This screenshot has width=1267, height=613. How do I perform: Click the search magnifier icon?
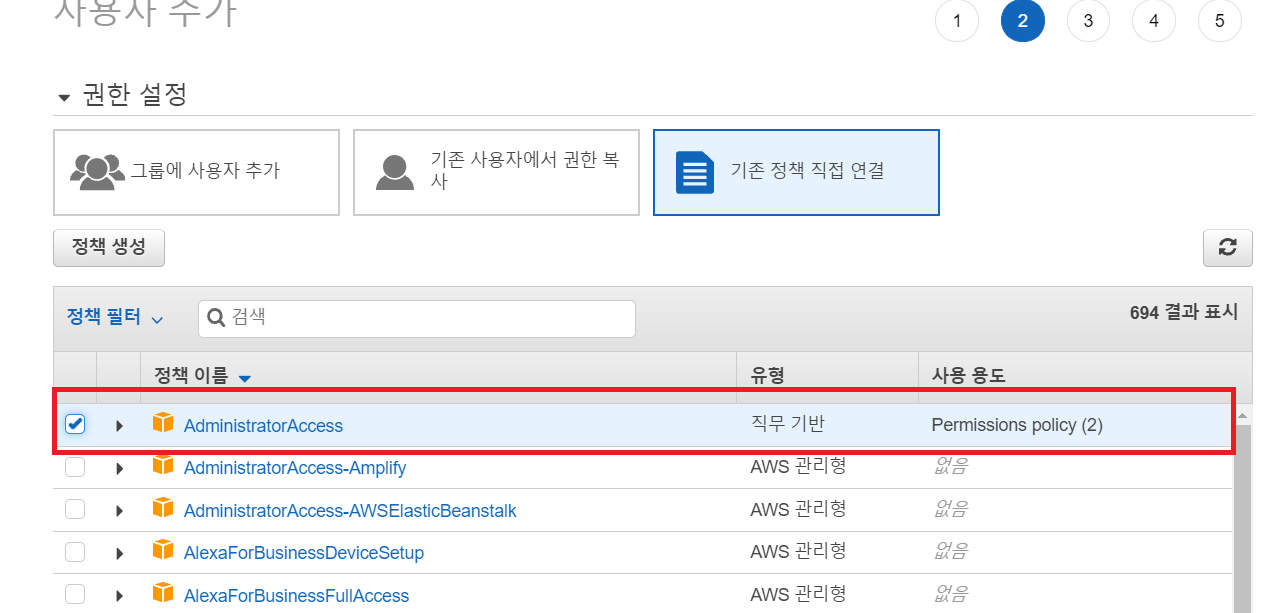tap(216, 318)
